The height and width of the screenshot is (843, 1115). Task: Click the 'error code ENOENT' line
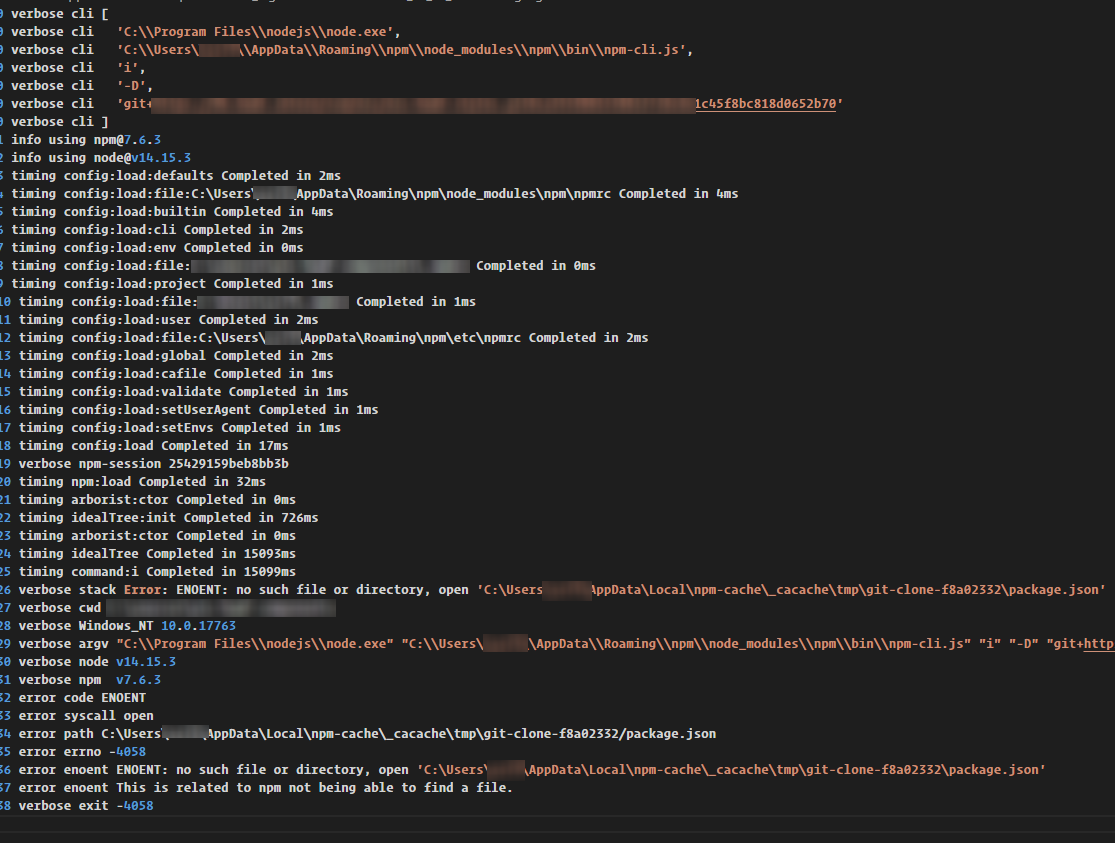pyautogui.click(x=82, y=698)
